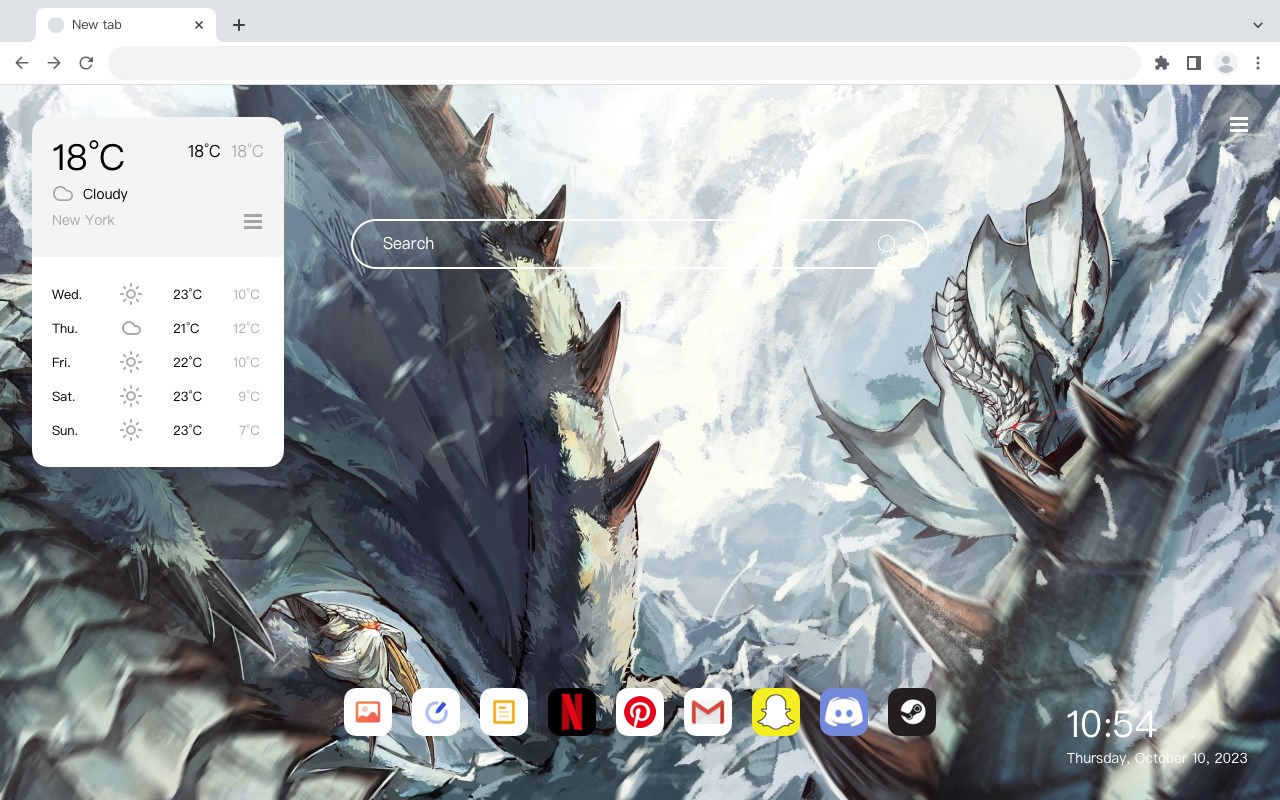Go forward one page
This screenshot has height=800, width=1280.
pos(54,63)
